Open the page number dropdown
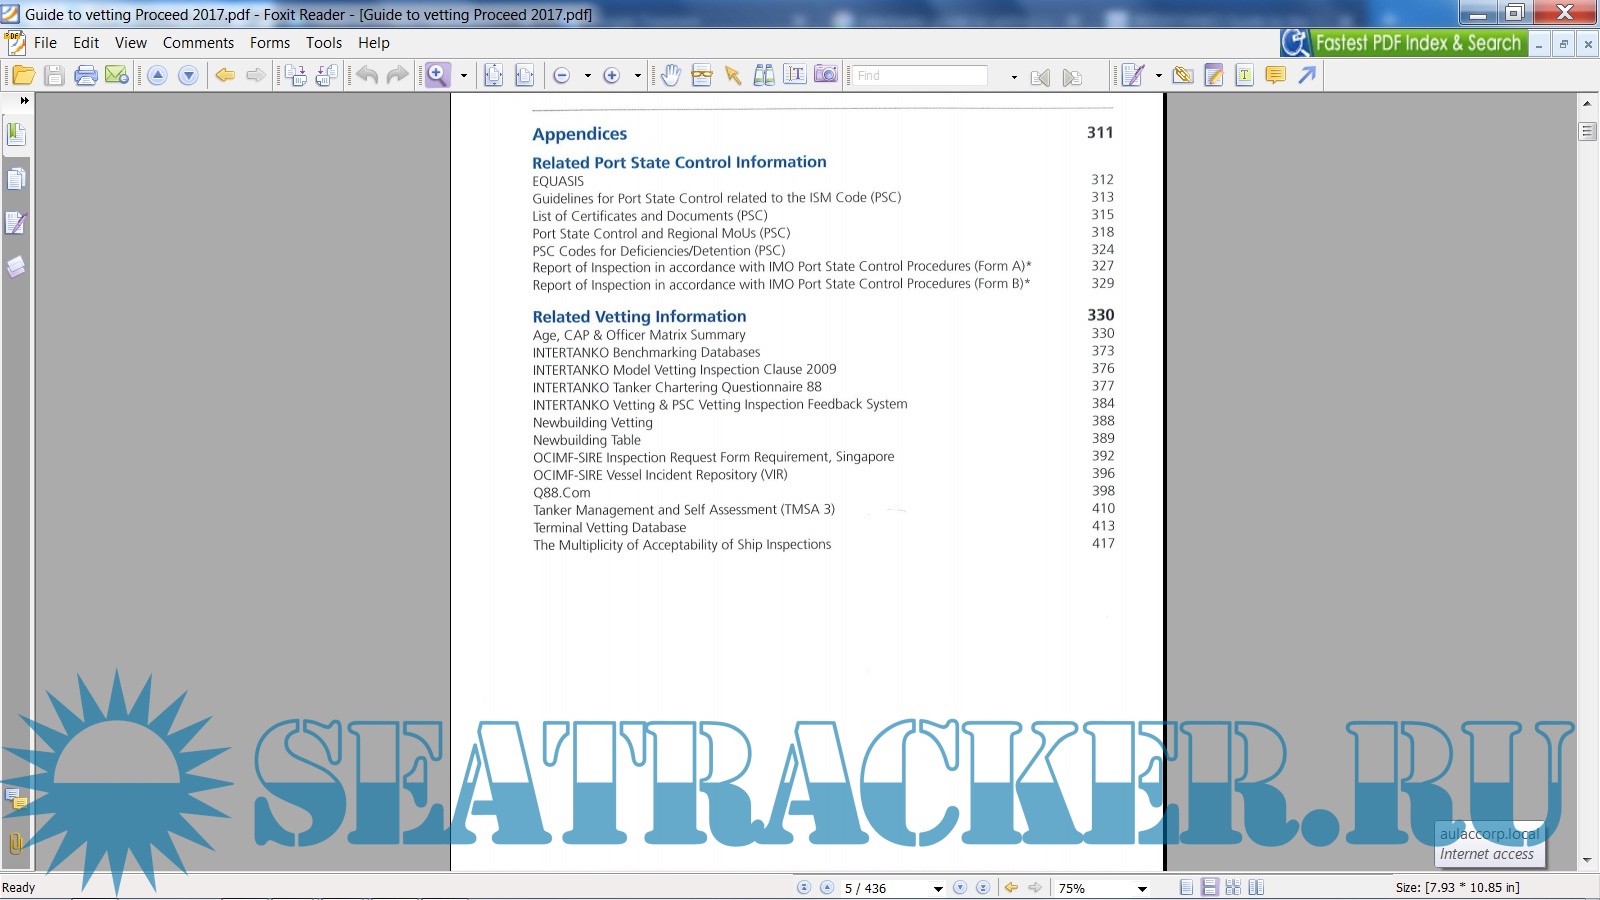The height and width of the screenshot is (900, 1600). (x=938, y=889)
